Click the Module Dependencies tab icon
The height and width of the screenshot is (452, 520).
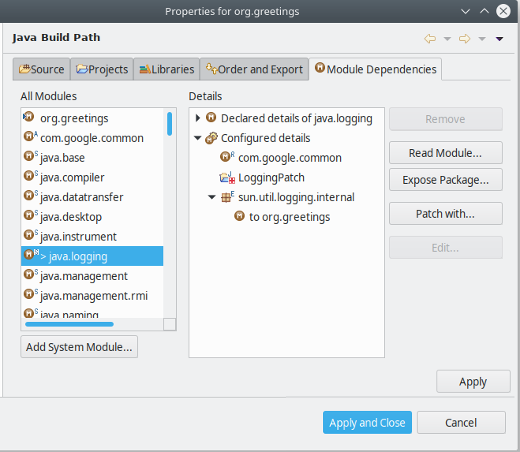point(320,68)
